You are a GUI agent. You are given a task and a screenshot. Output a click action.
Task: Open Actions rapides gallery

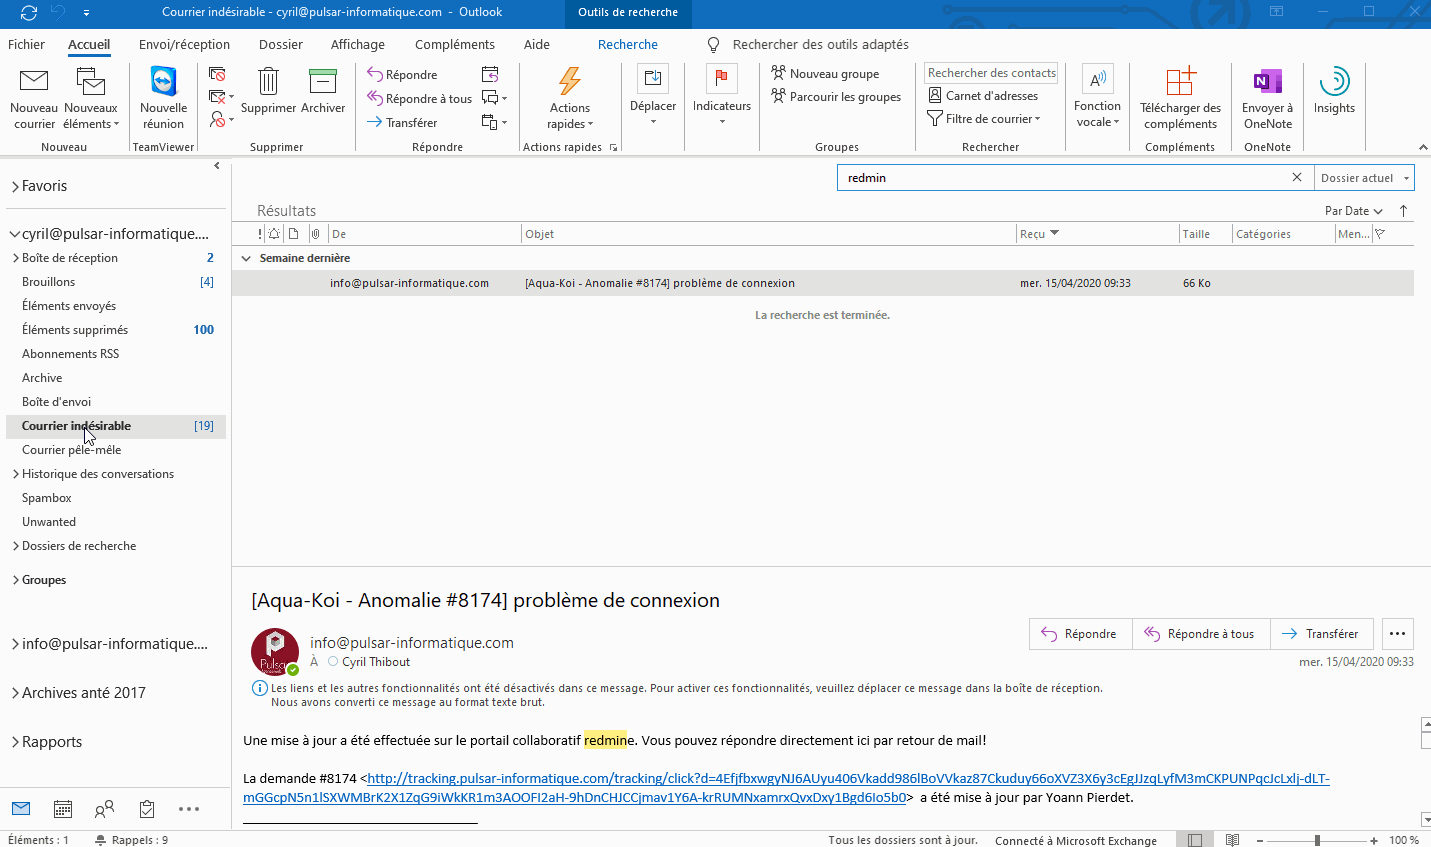pos(570,99)
